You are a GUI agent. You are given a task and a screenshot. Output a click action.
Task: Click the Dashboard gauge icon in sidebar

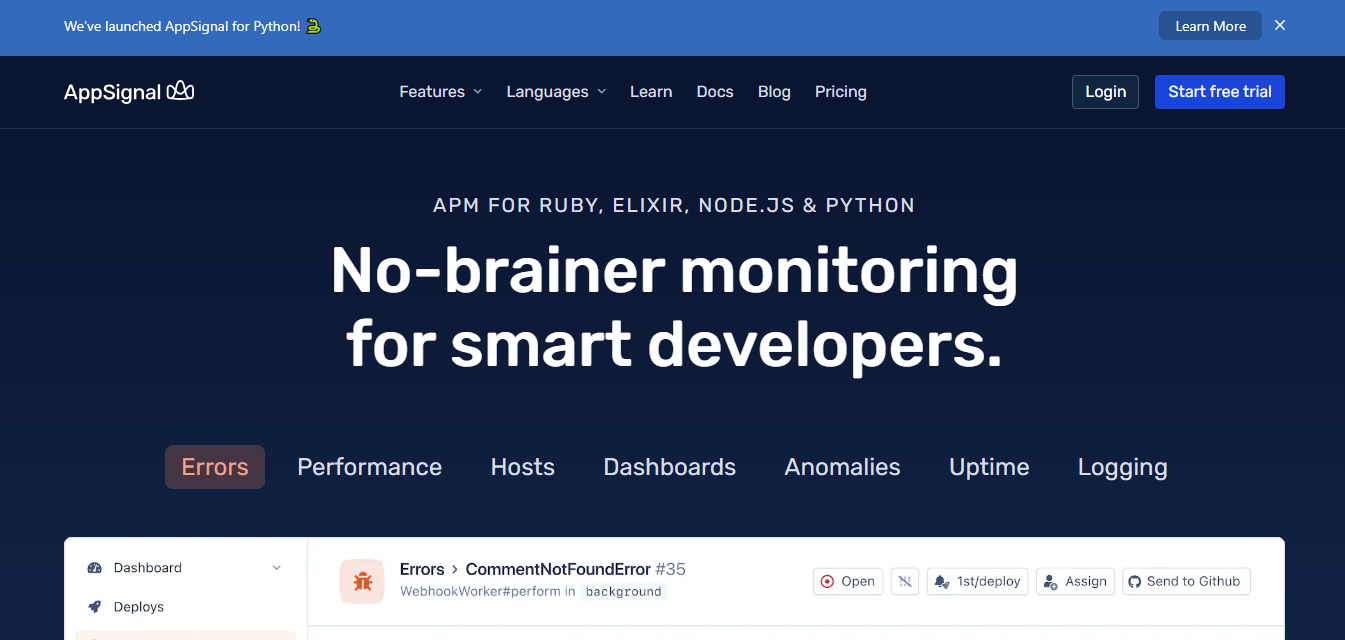click(95, 567)
